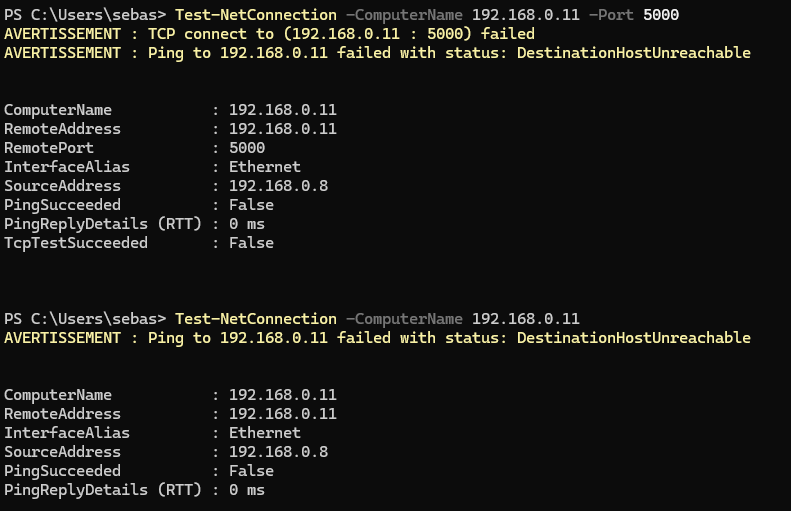Click the RemoteAddress label in the second output block
Image resolution: width=791 pixels, height=511 pixels.
pos(62,414)
